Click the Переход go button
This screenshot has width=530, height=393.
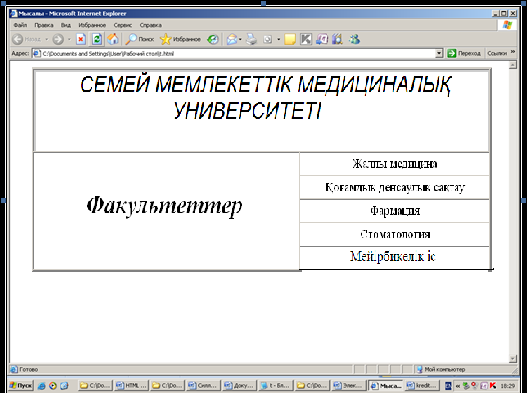[x=464, y=53]
